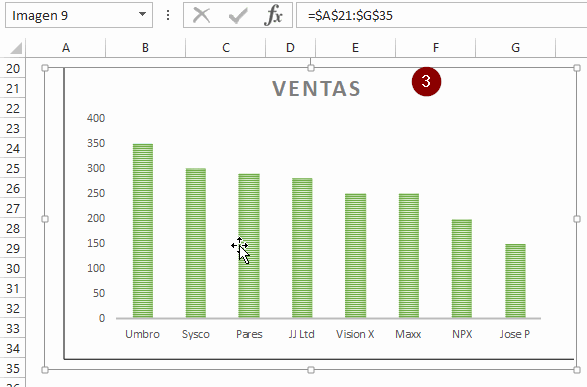587x387 pixels.
Task: Click the Enter checkmark icon in formula bar
Action: (x=238, y=15)
